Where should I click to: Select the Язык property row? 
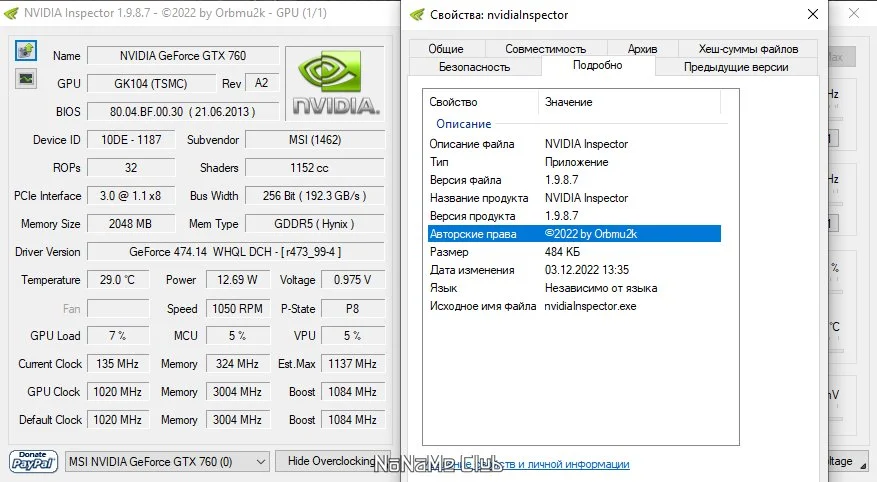tap(574, 287)
